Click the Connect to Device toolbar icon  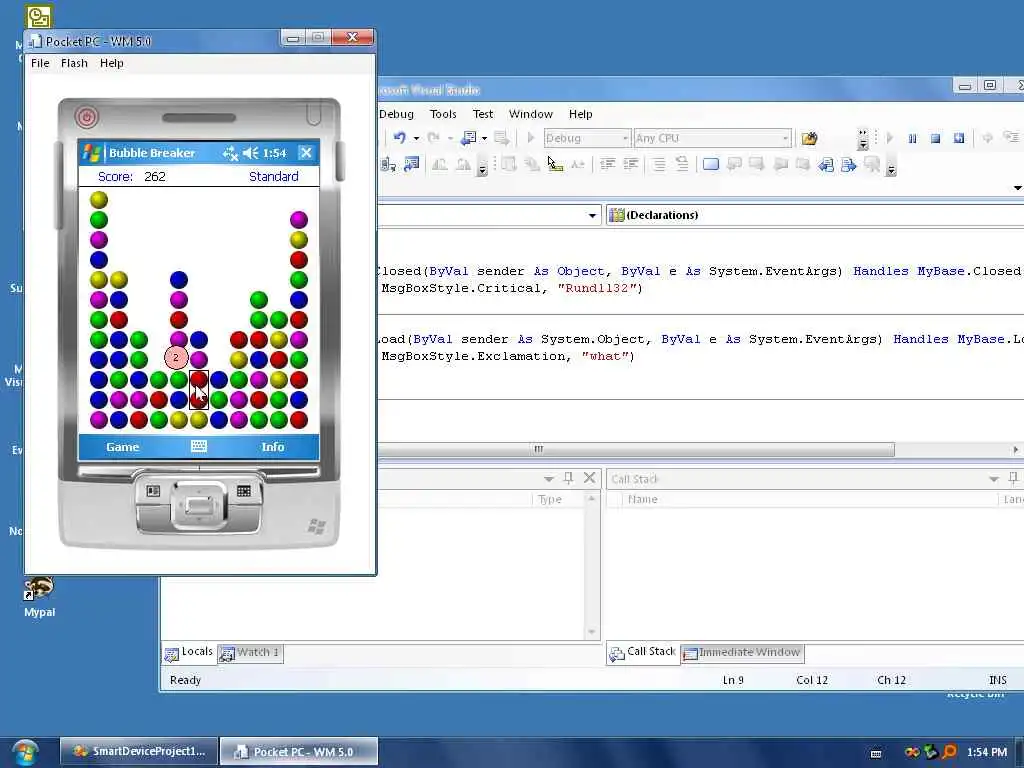[x=388, y=165]
